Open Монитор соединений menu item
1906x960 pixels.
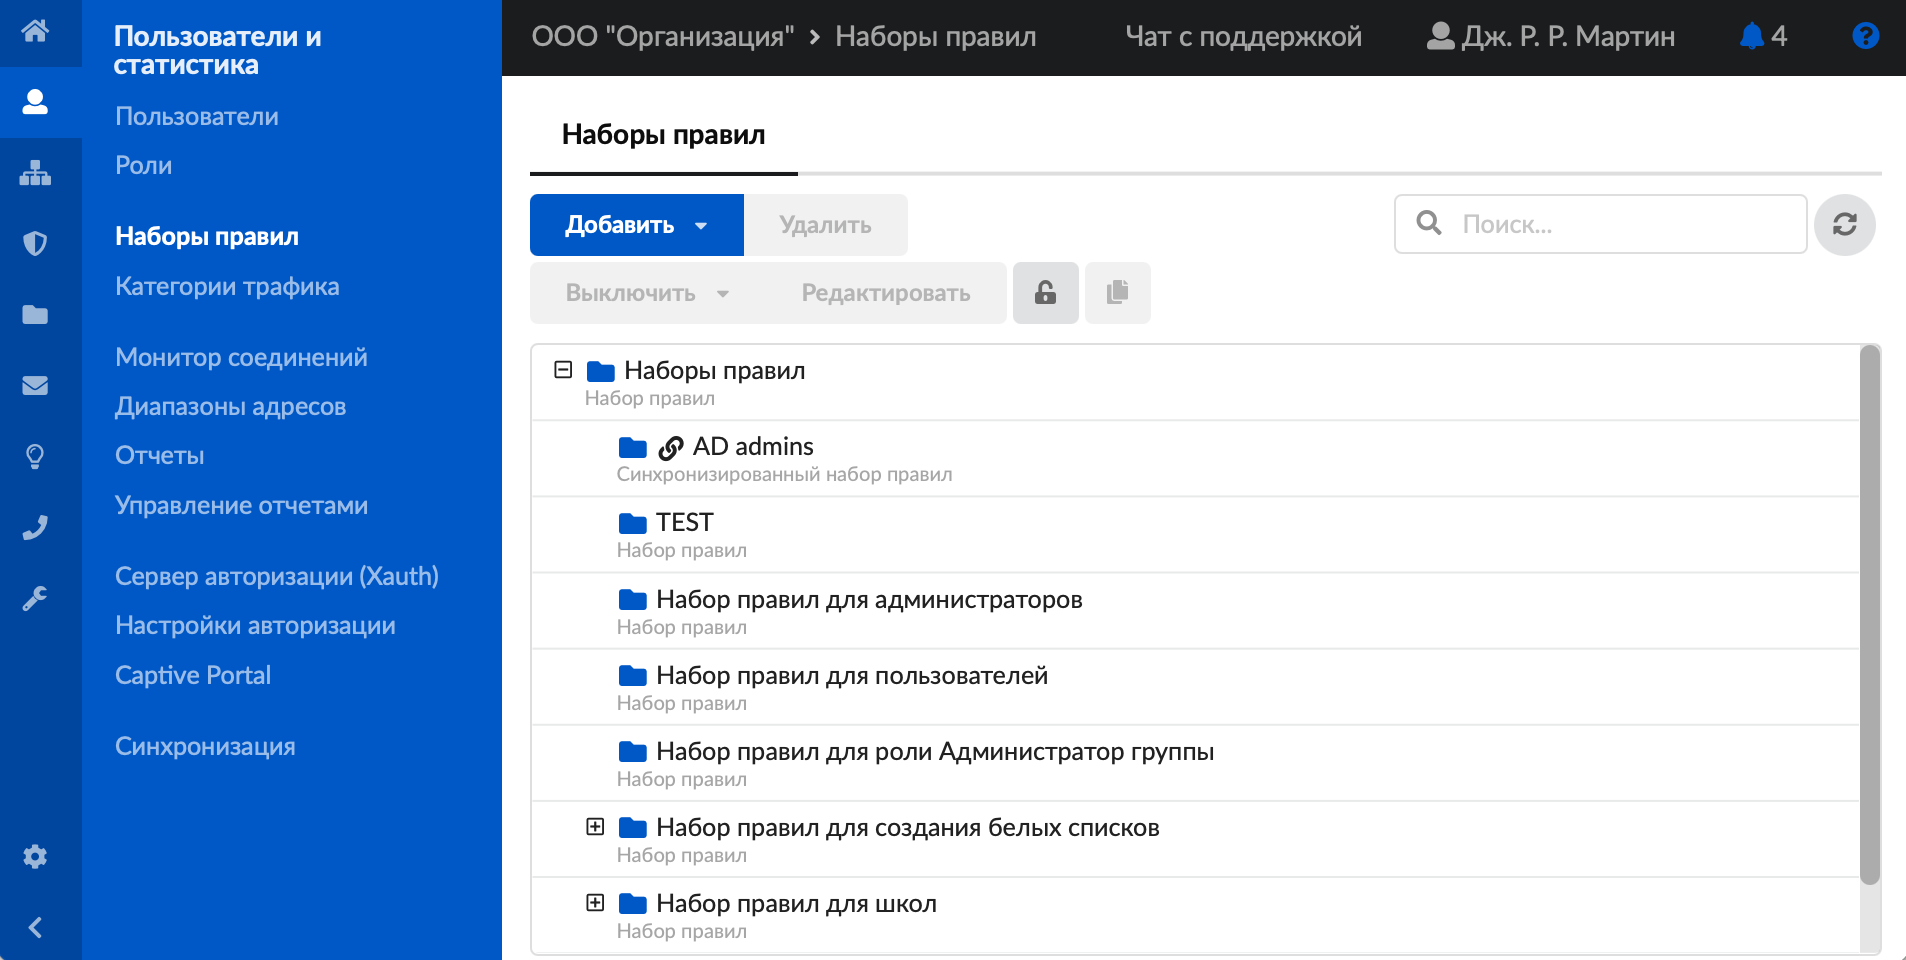coord(241,357)
